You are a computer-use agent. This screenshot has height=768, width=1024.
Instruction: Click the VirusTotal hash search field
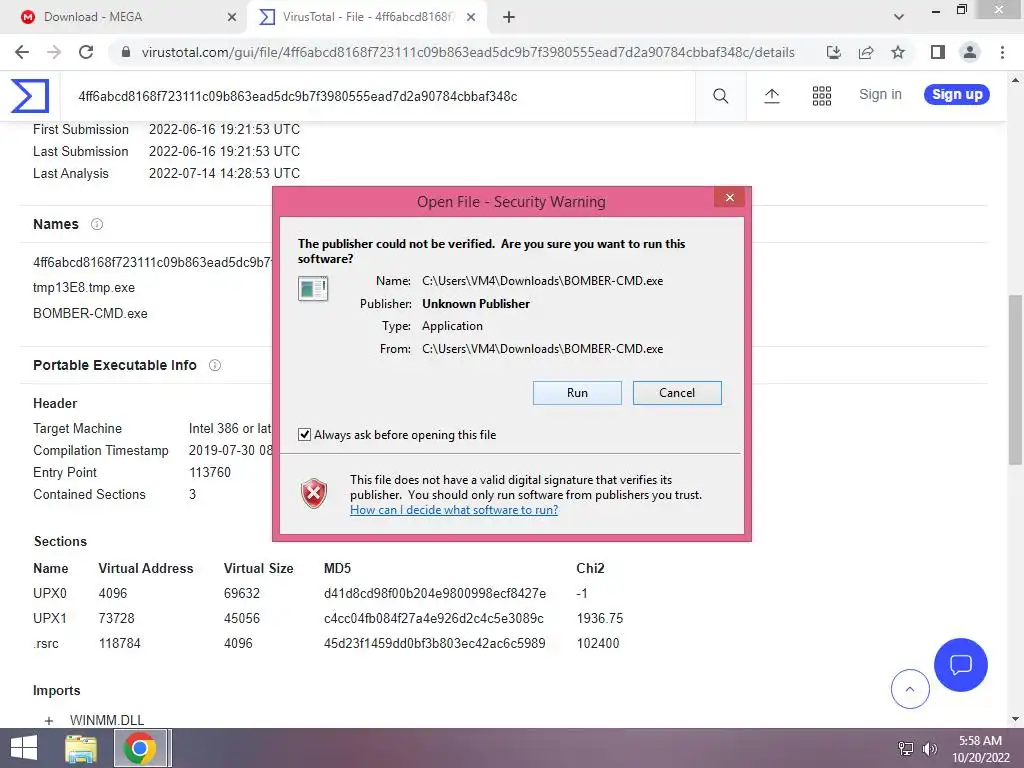[379, 97]
